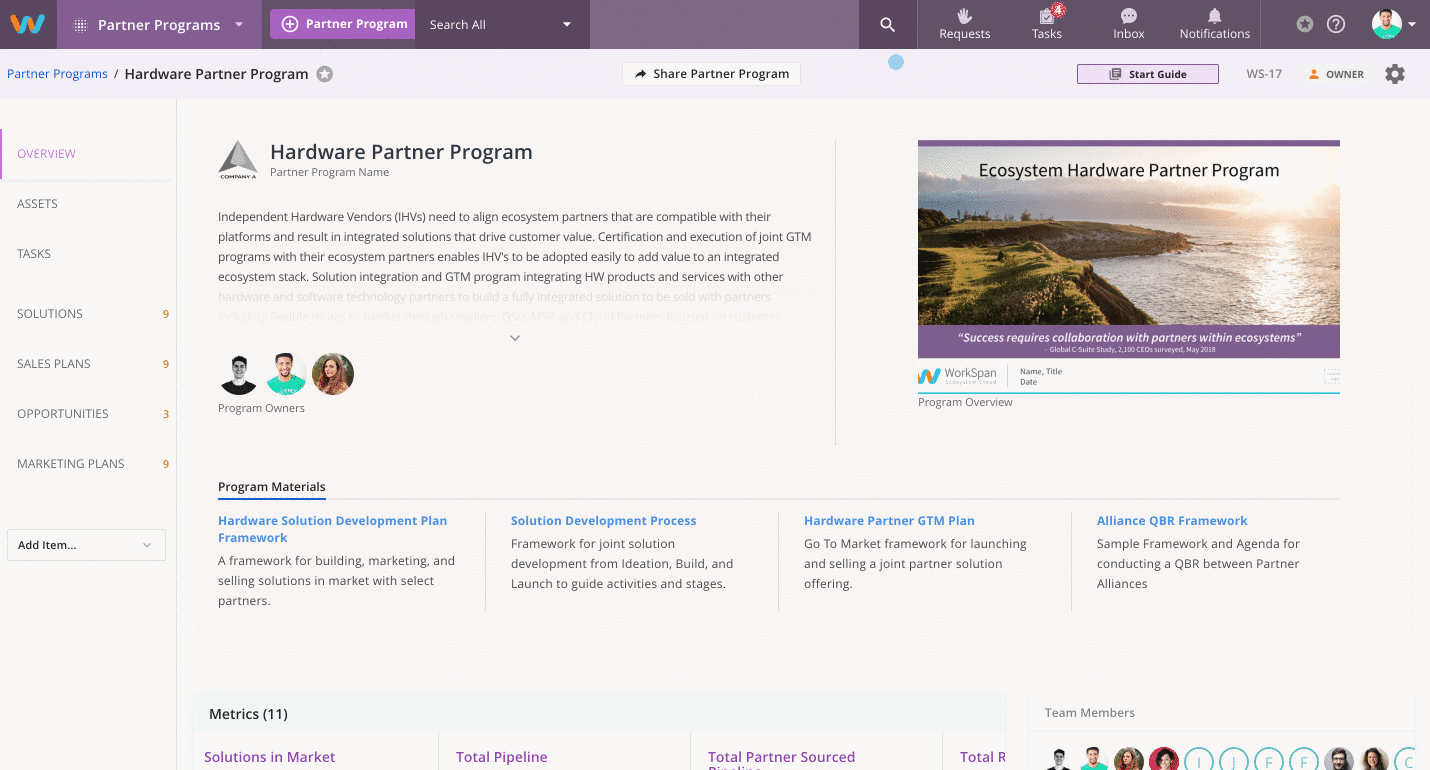Open the settings gear icon
This screenshot has width=1430, height=770.
[x=1395, y=74]
